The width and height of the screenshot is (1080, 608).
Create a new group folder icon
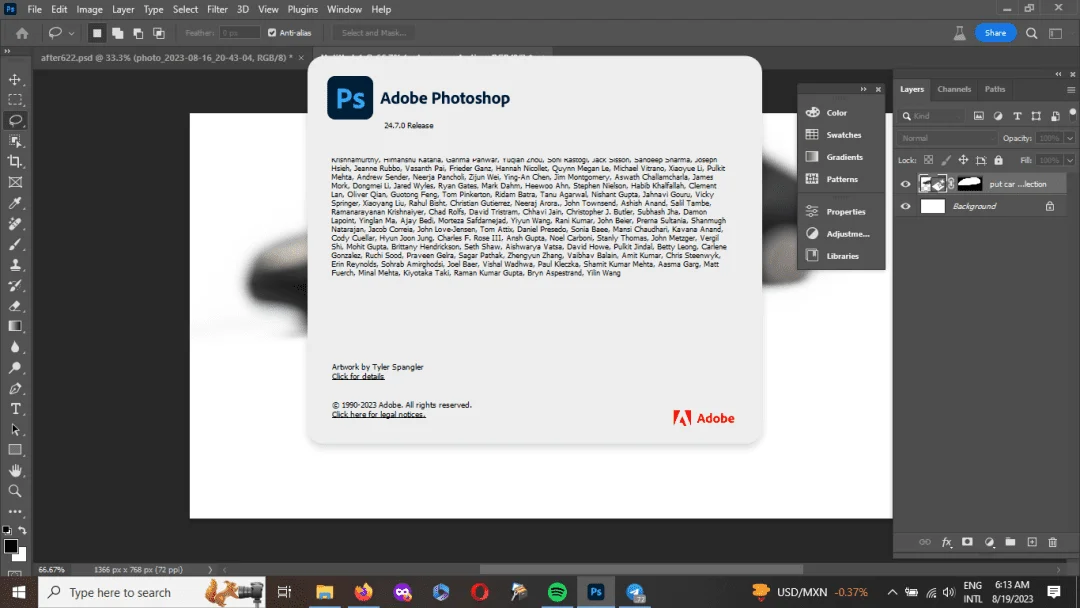pyautogui.click(x=1010, y=543)
